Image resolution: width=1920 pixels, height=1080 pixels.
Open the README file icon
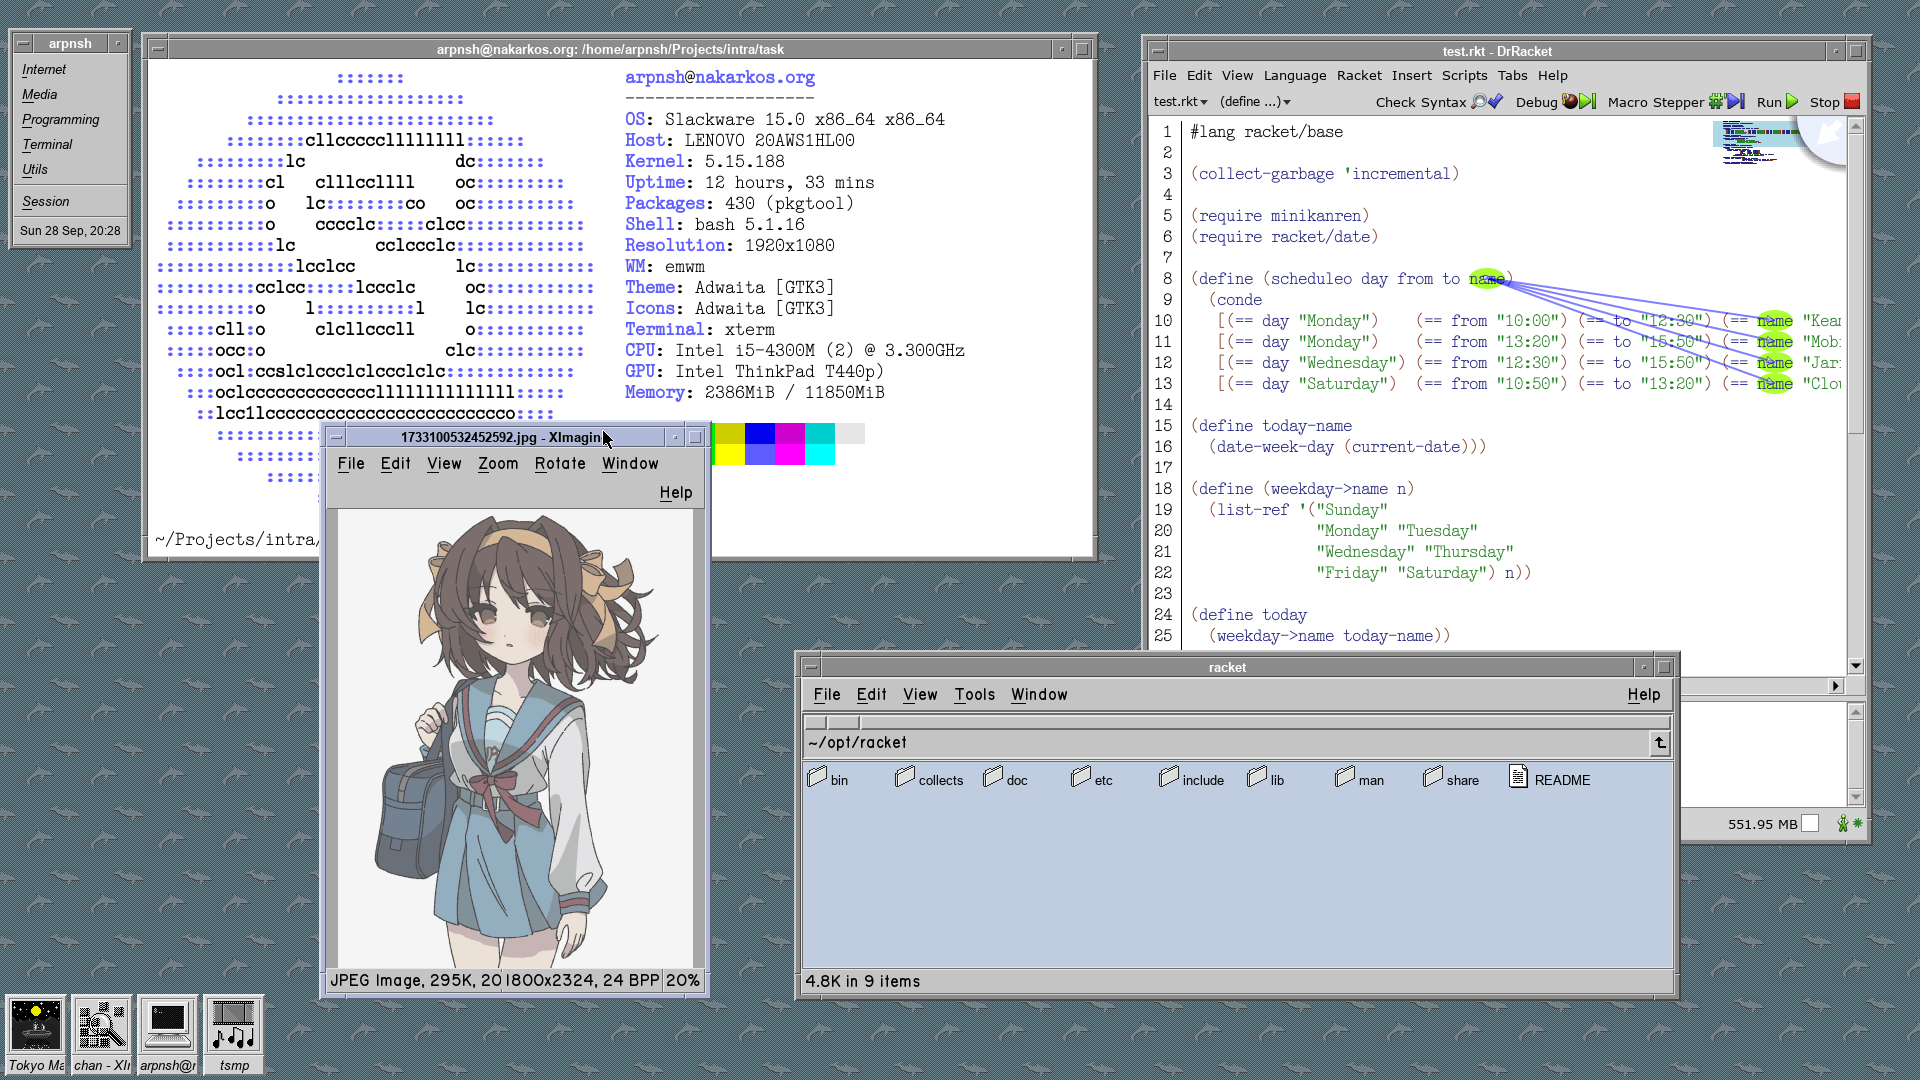pyautogui.click(x=1518, y=777)
